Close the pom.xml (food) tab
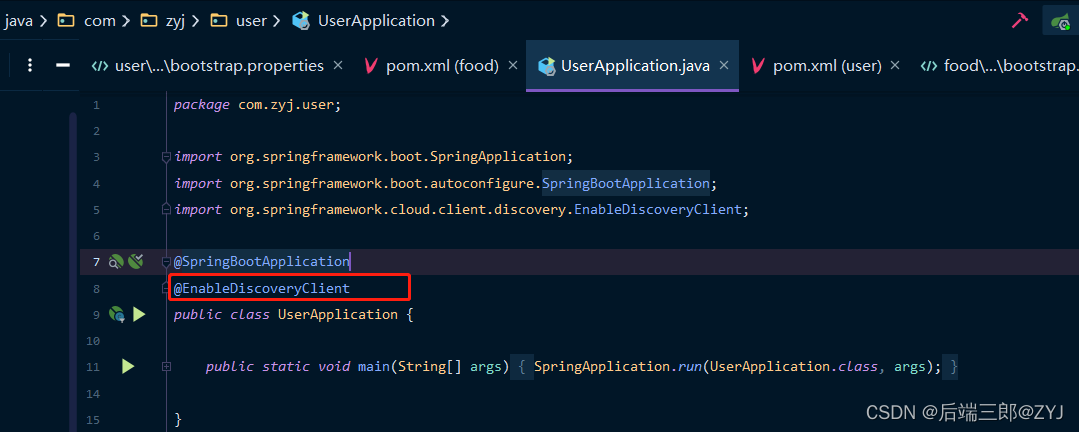The width and height of the screenshot is (1079, 432). click(512, 66)
